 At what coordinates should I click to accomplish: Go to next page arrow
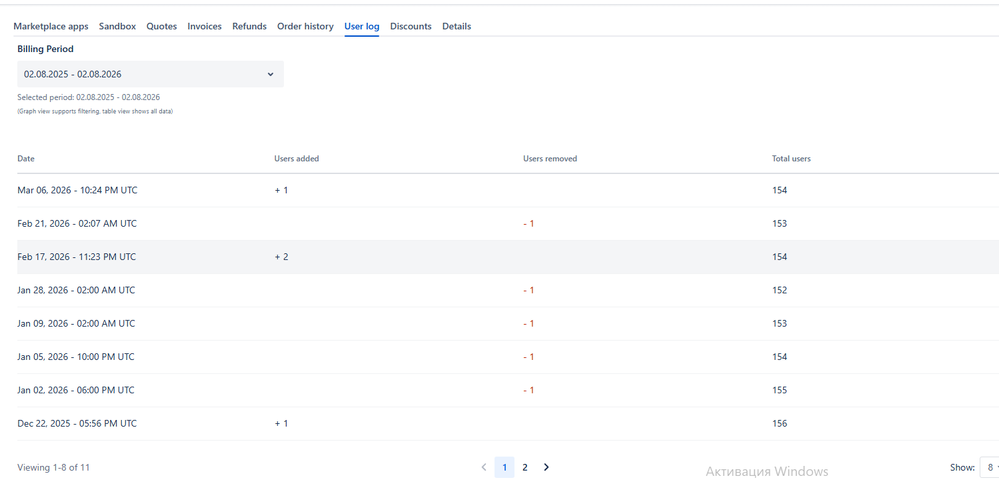pyautogui.click(x=546, y=467)
